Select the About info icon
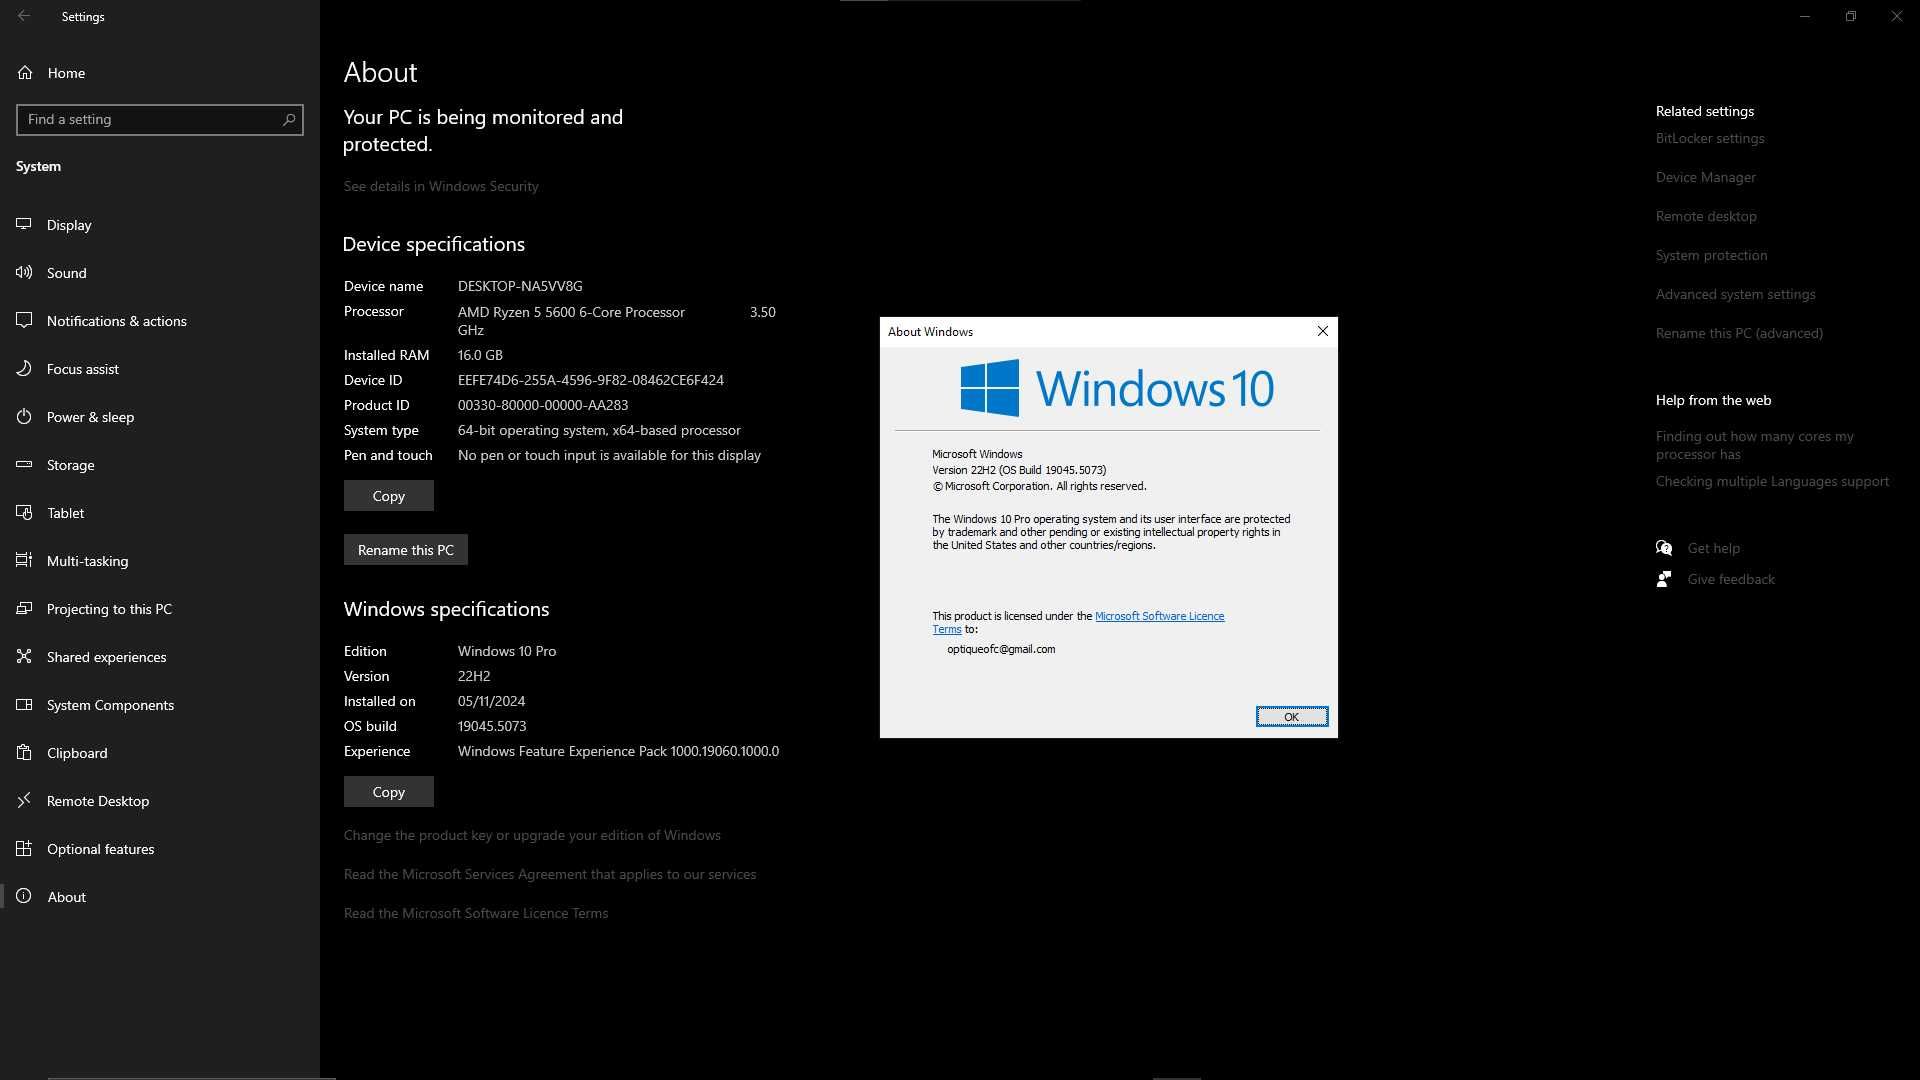1920x1080 pixels. tap(24, 896)
